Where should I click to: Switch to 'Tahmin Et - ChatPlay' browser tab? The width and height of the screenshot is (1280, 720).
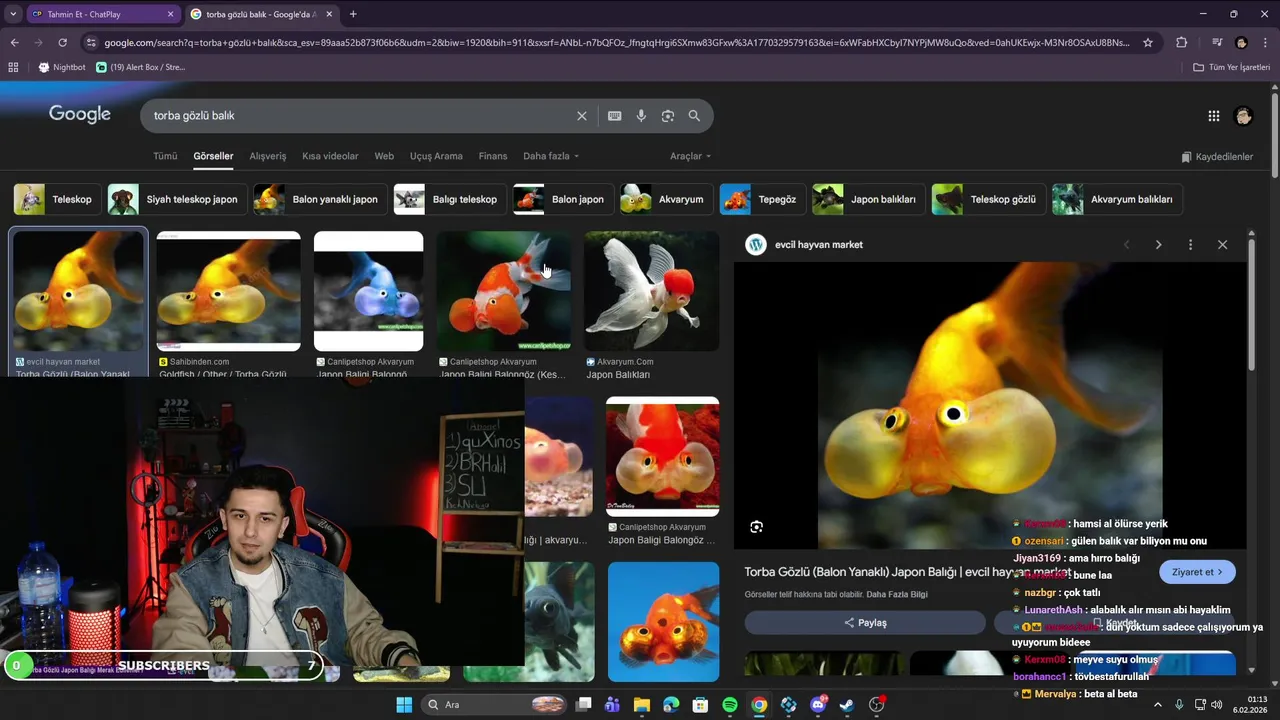point(102,14)
